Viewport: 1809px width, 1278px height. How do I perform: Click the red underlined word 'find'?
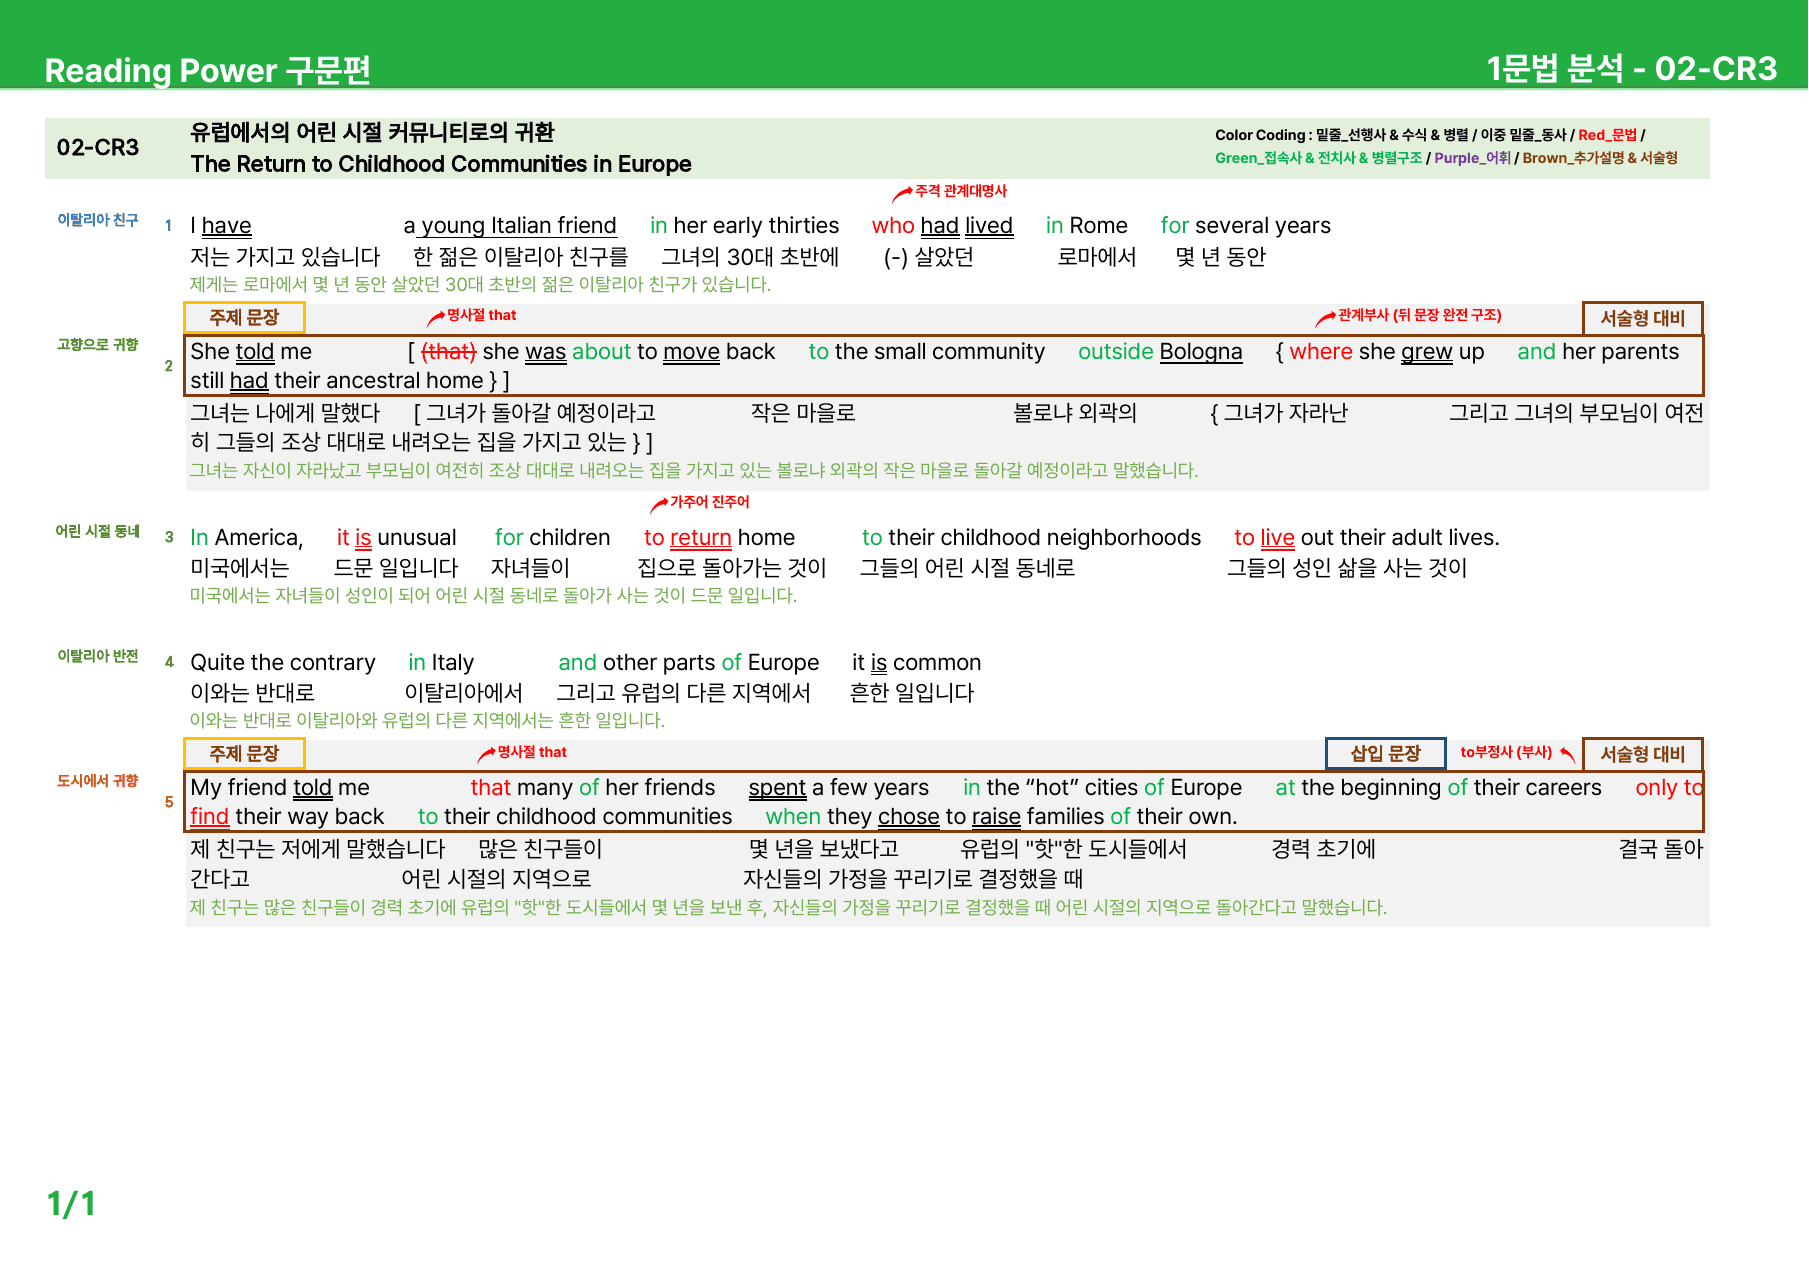pyautogui.click(x=210, y=817)
